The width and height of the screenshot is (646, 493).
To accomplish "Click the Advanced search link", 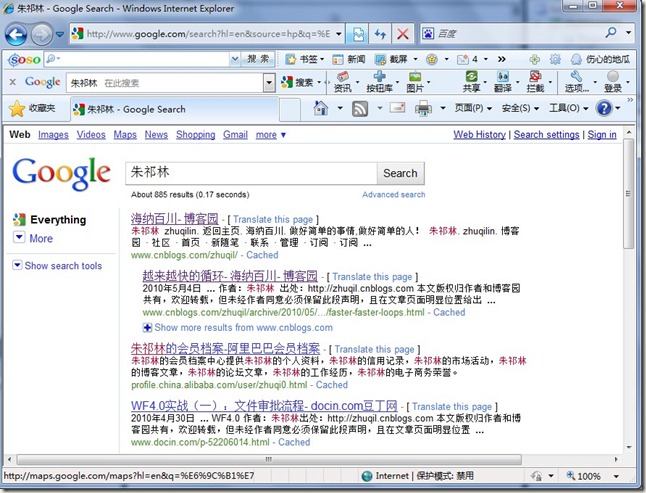I will point(393,195).
